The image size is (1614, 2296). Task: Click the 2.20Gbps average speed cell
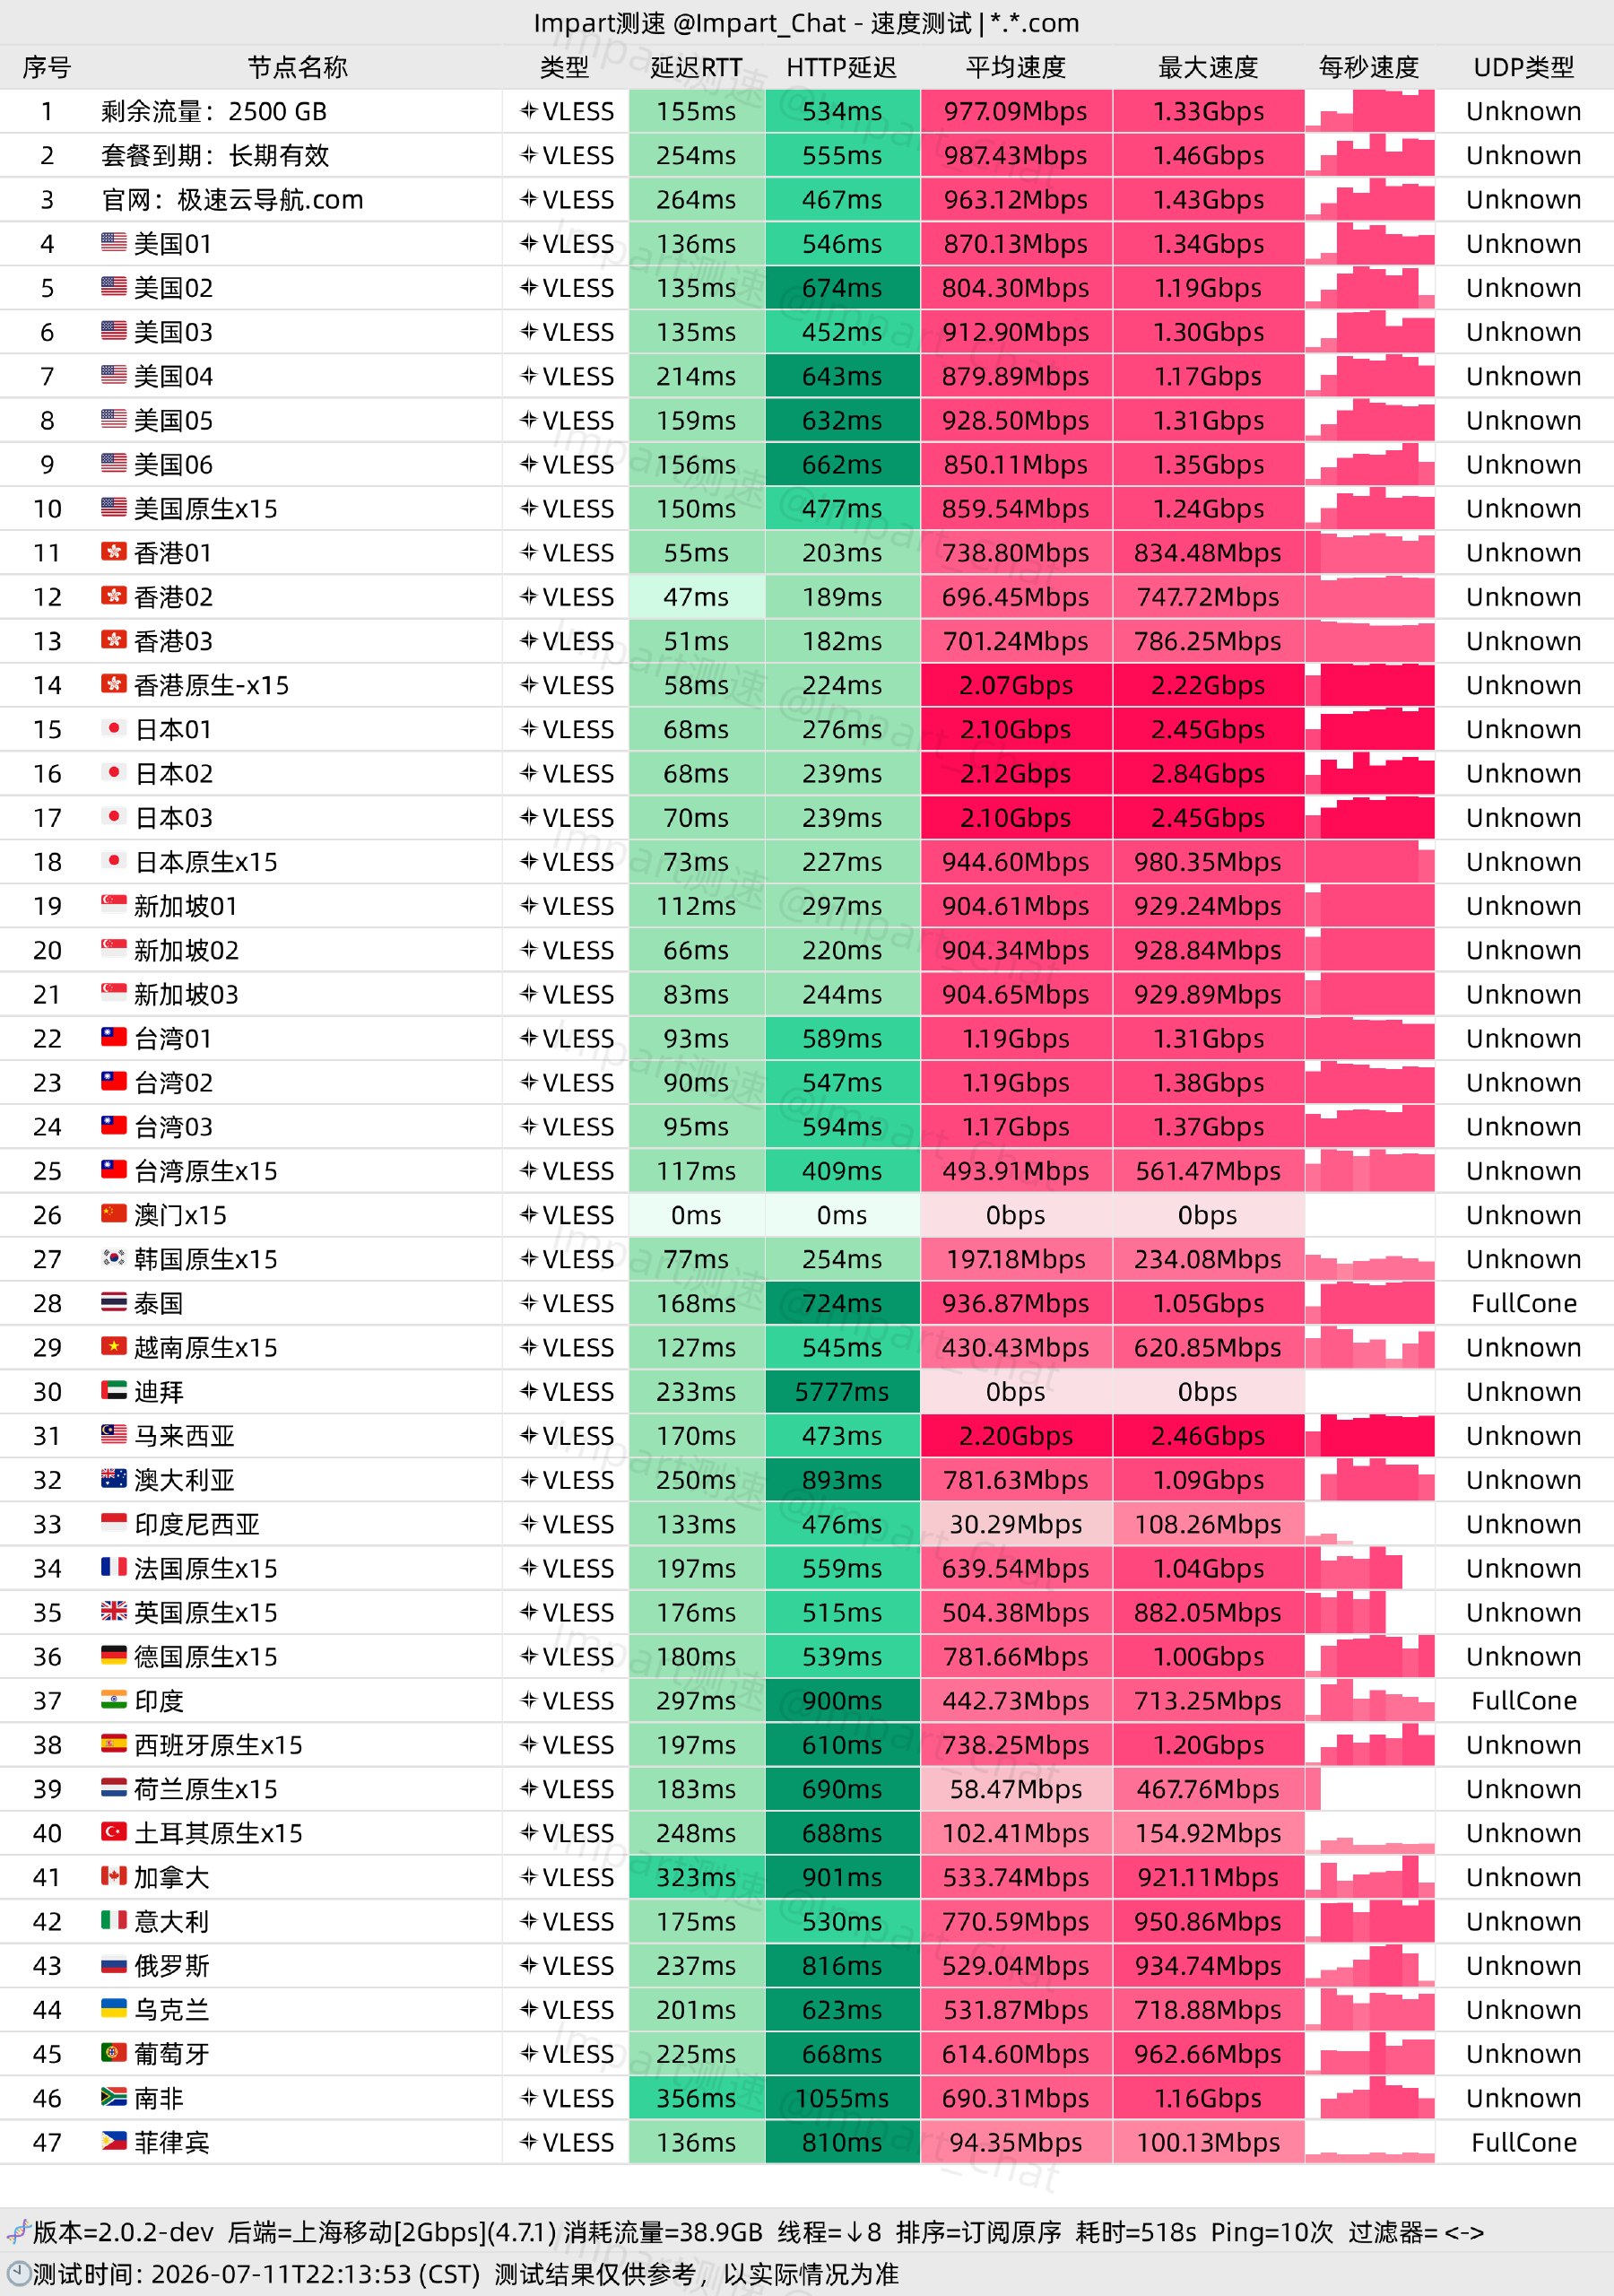(x=1015, y=1436)
